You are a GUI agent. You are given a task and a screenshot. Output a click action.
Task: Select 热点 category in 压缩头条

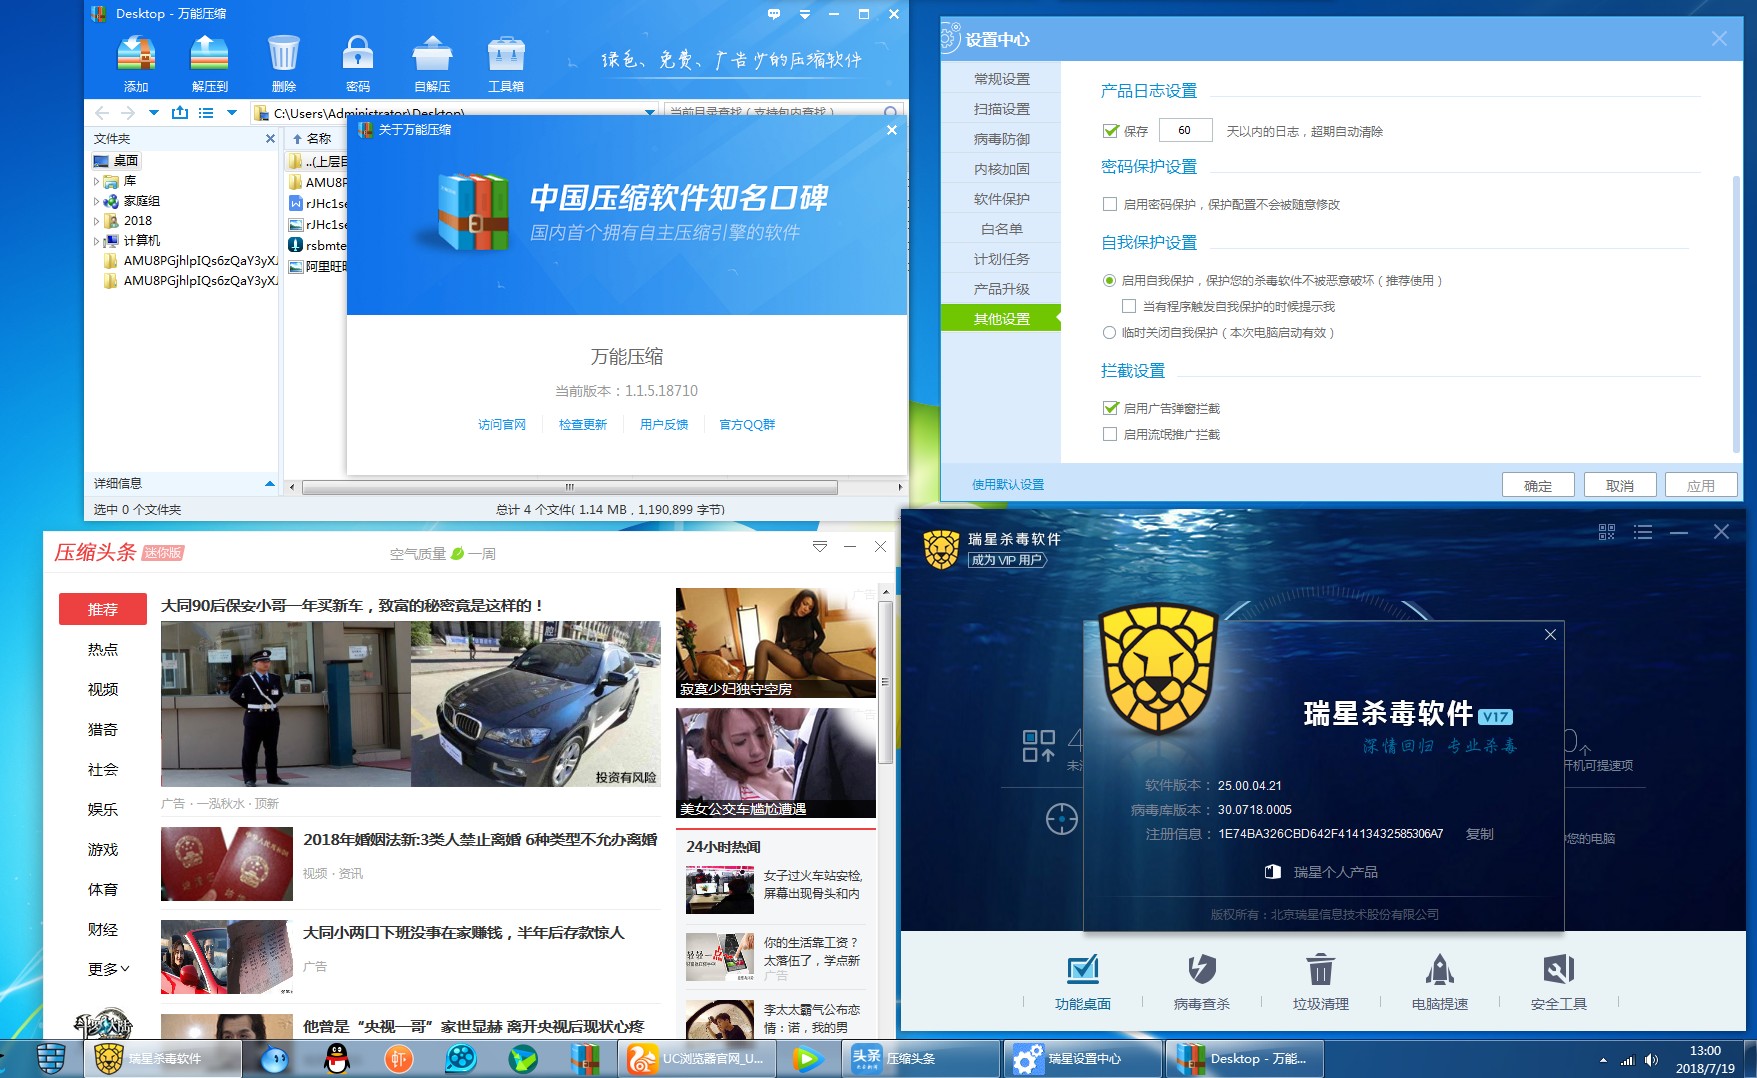103,649
